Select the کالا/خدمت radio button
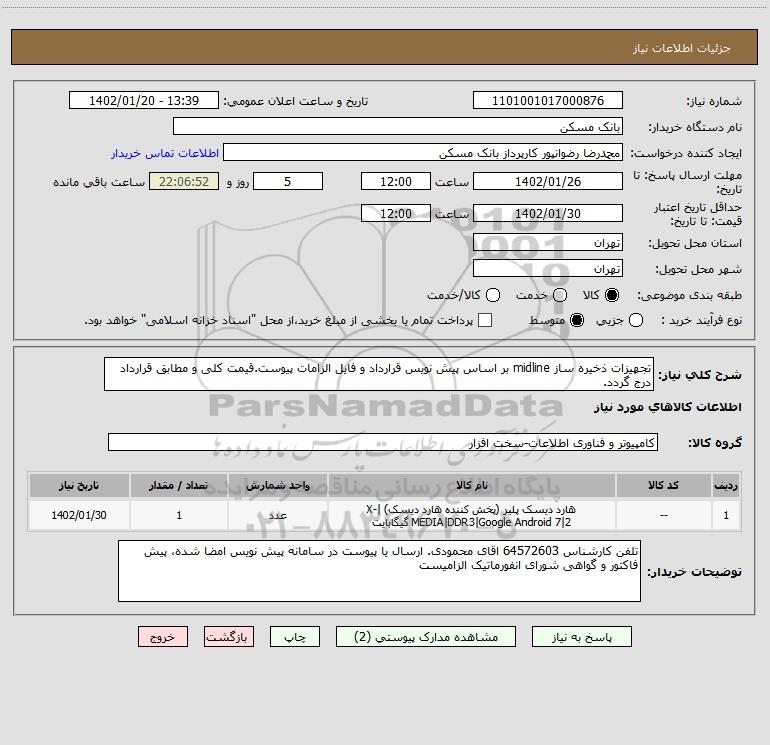This screenshot has height=745, width=770. [493, 295]
